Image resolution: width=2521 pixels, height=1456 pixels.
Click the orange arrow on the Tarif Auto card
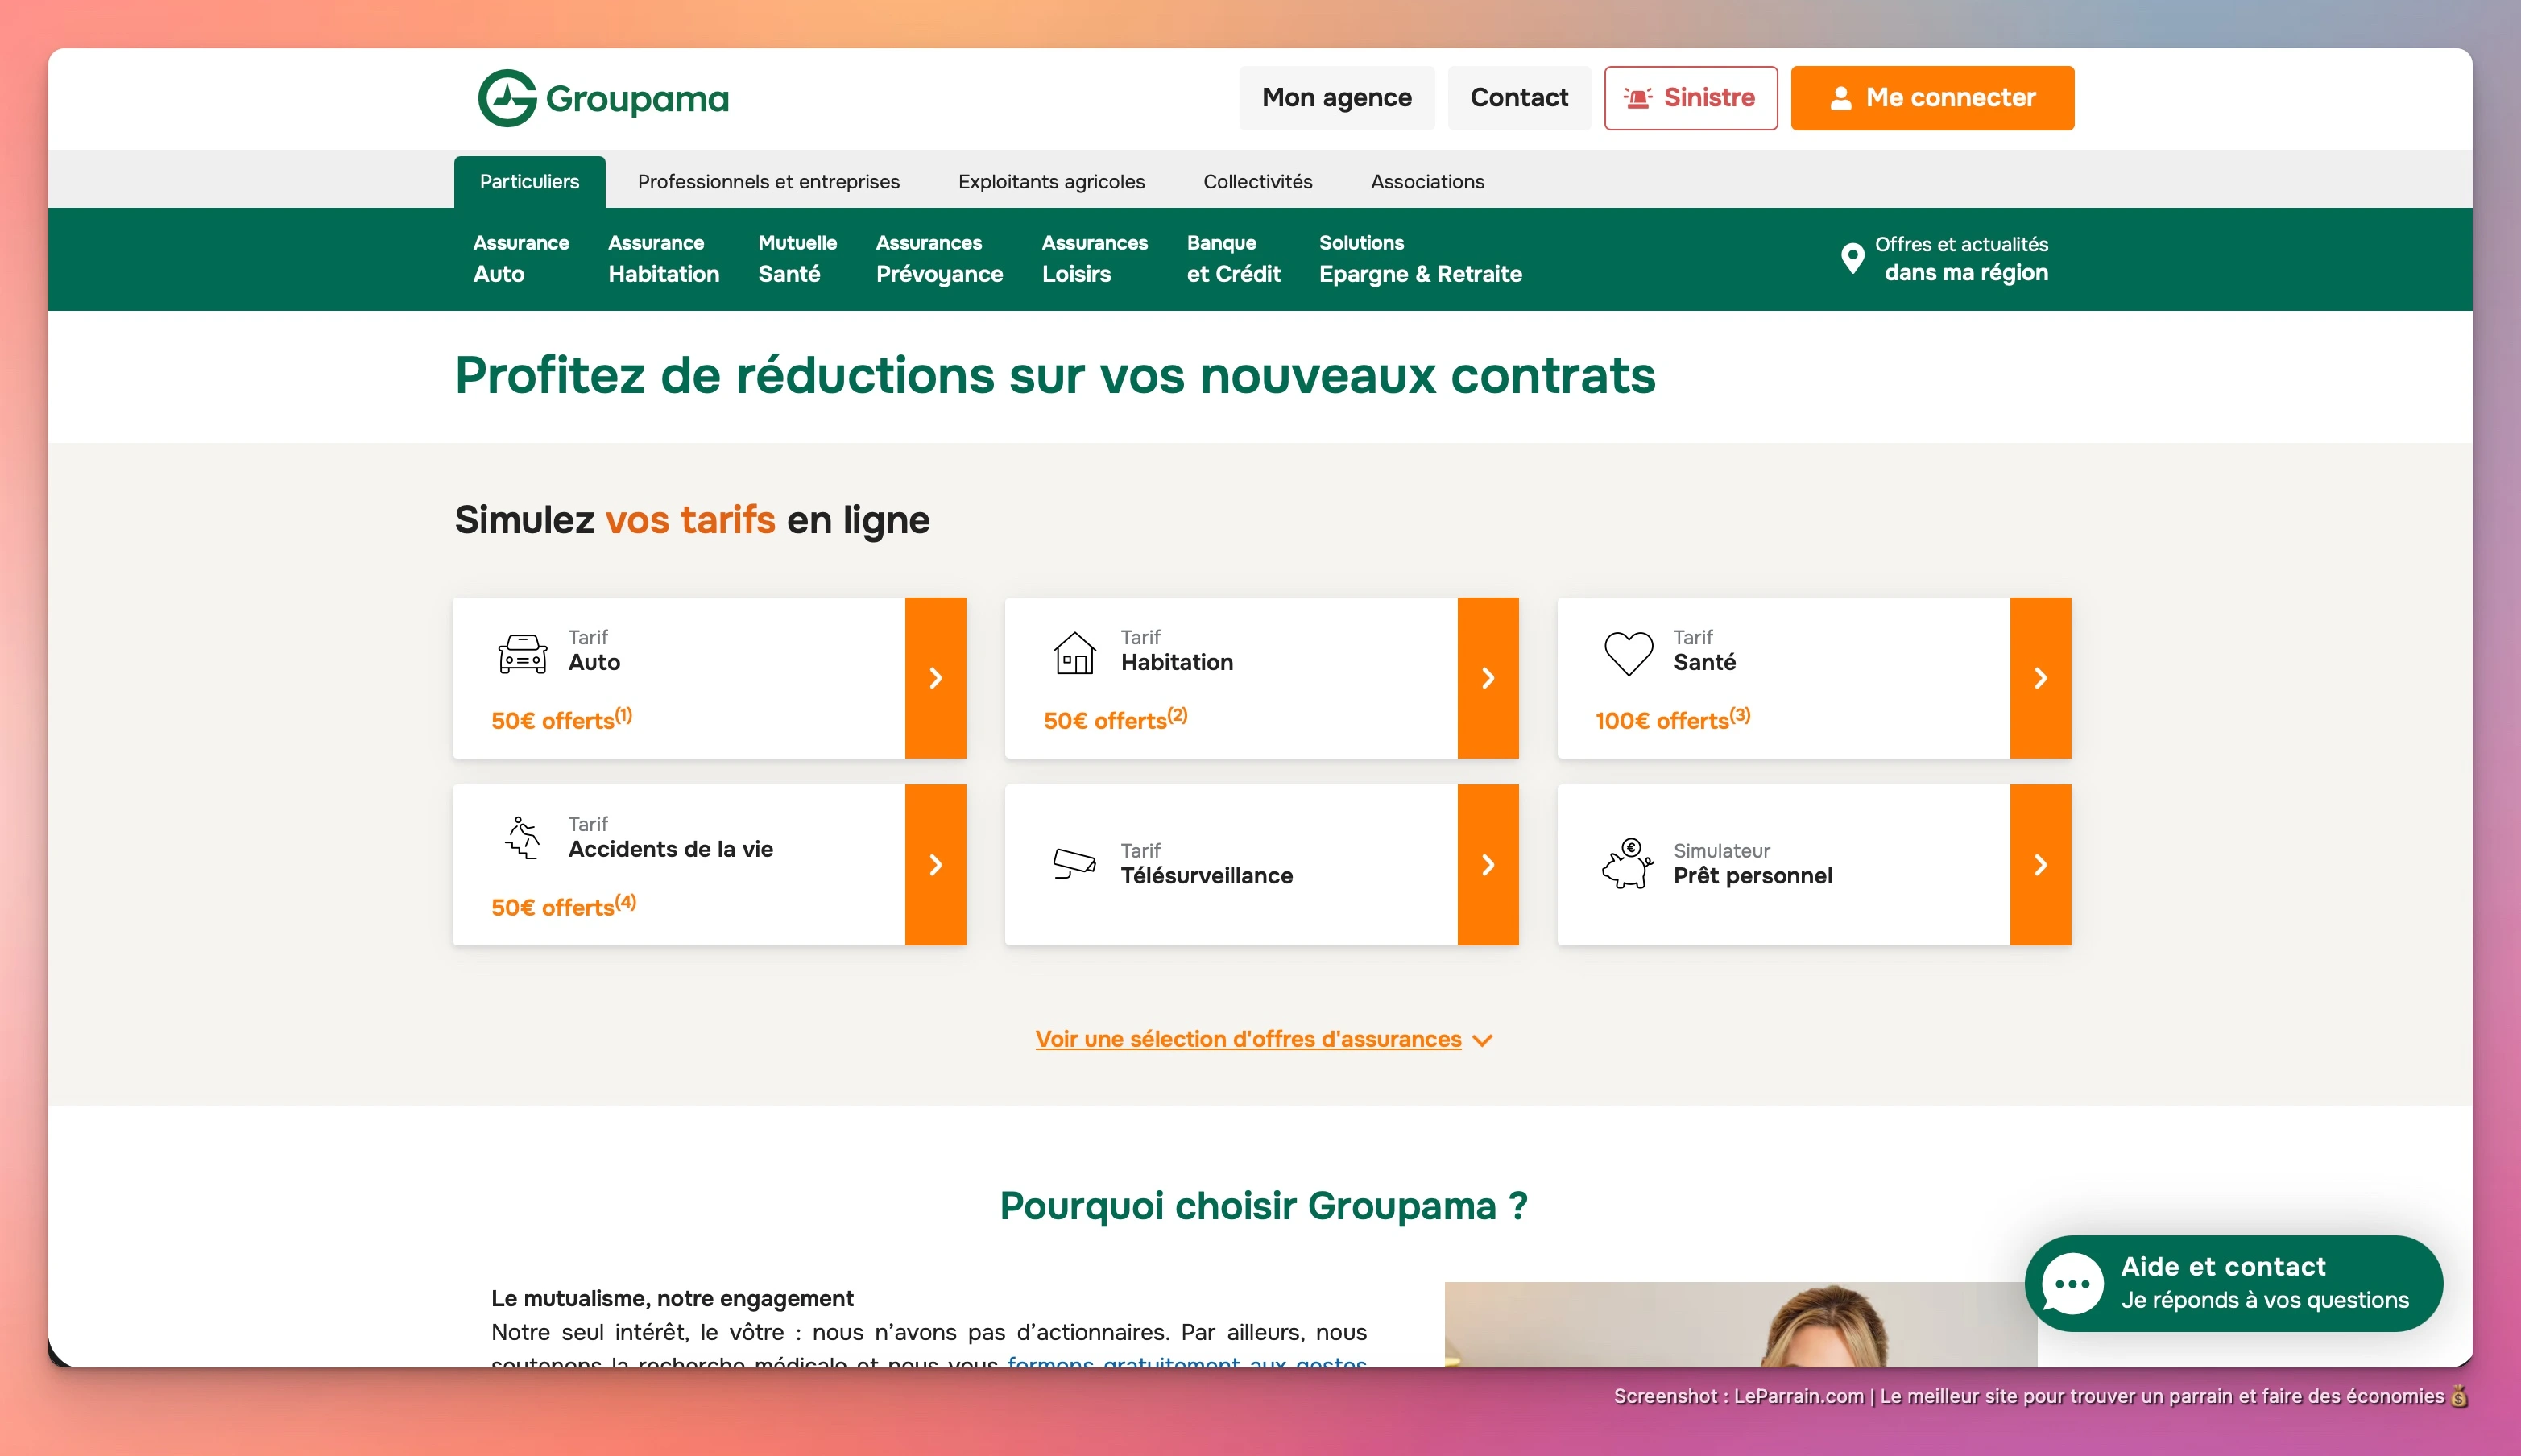(936, 677)
